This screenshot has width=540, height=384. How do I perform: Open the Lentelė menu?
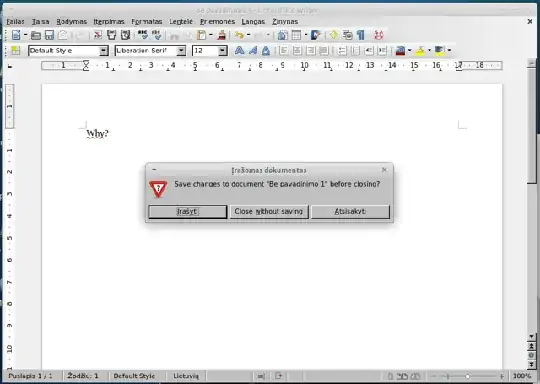181,21
